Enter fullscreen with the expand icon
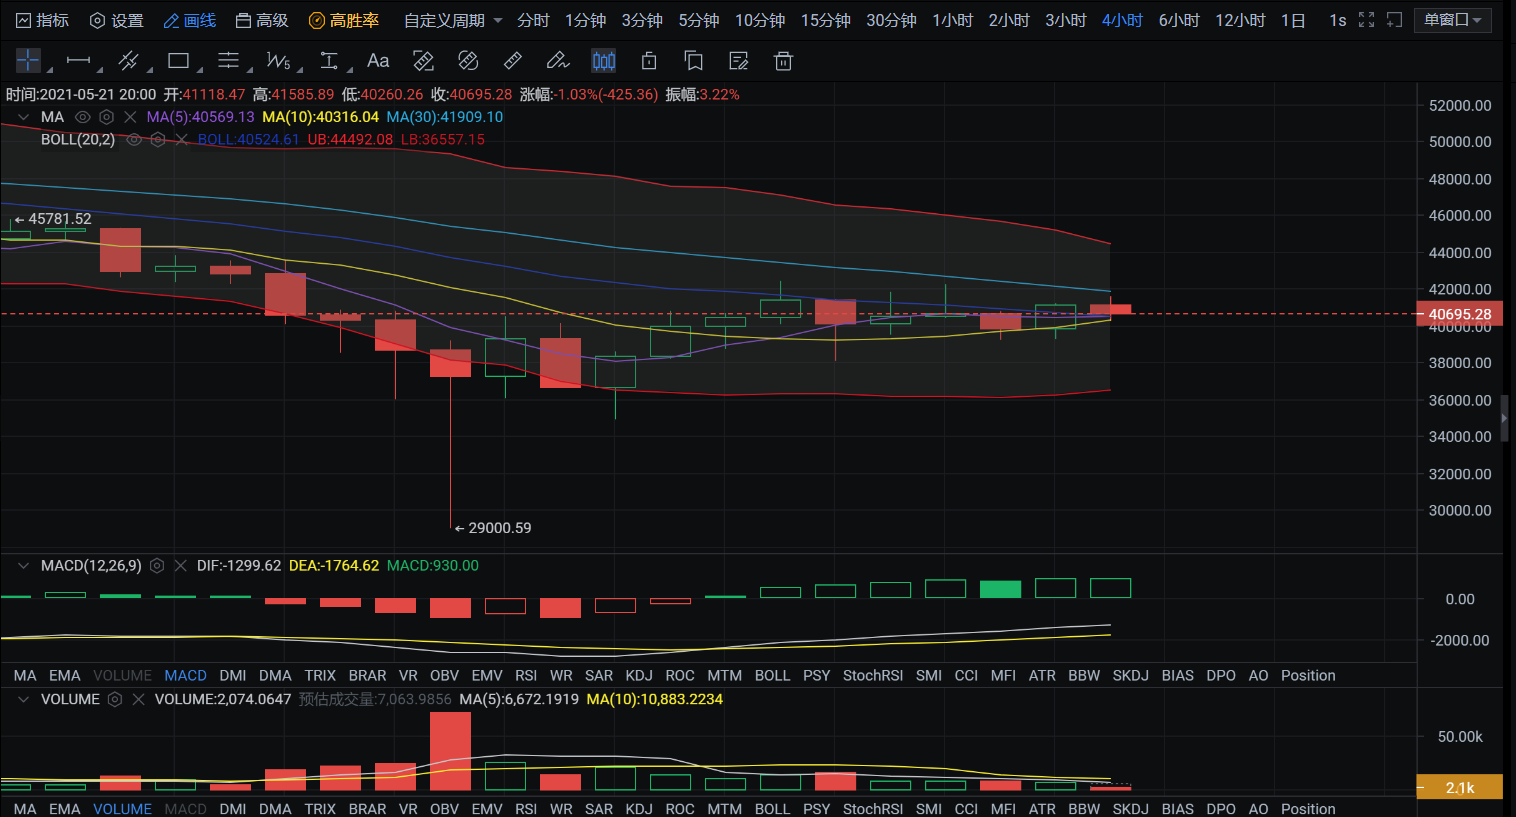Image resolution: width=1516 pixels, height=817 pixels. [x=1367, y=20]
